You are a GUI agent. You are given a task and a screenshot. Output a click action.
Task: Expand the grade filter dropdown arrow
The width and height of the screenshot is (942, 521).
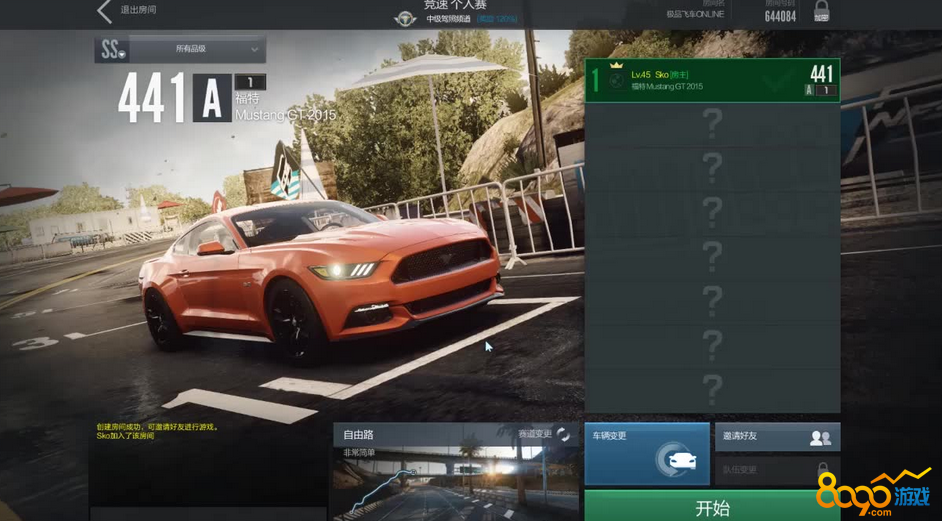coord(255,49)
